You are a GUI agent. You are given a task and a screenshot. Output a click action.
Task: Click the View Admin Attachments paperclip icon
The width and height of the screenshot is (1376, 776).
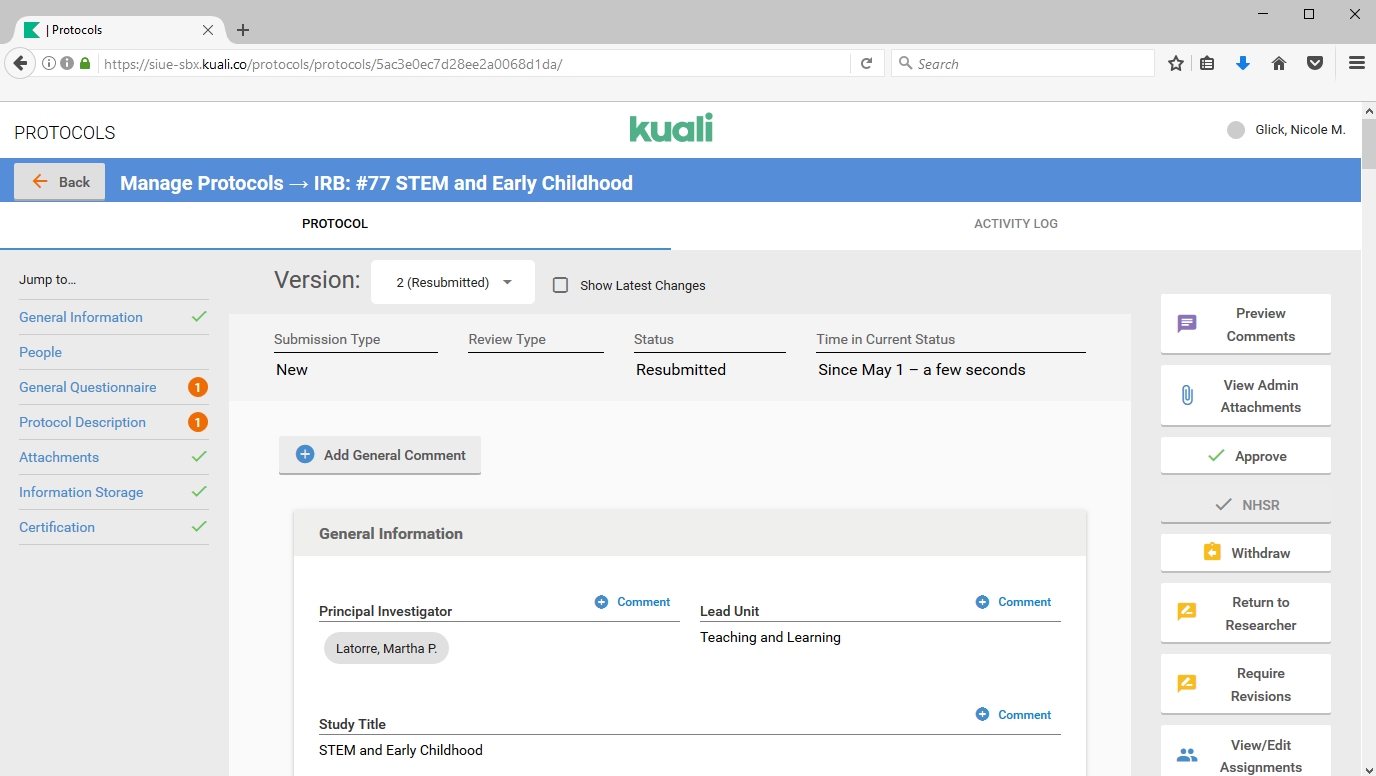(x=1187, y=396)
